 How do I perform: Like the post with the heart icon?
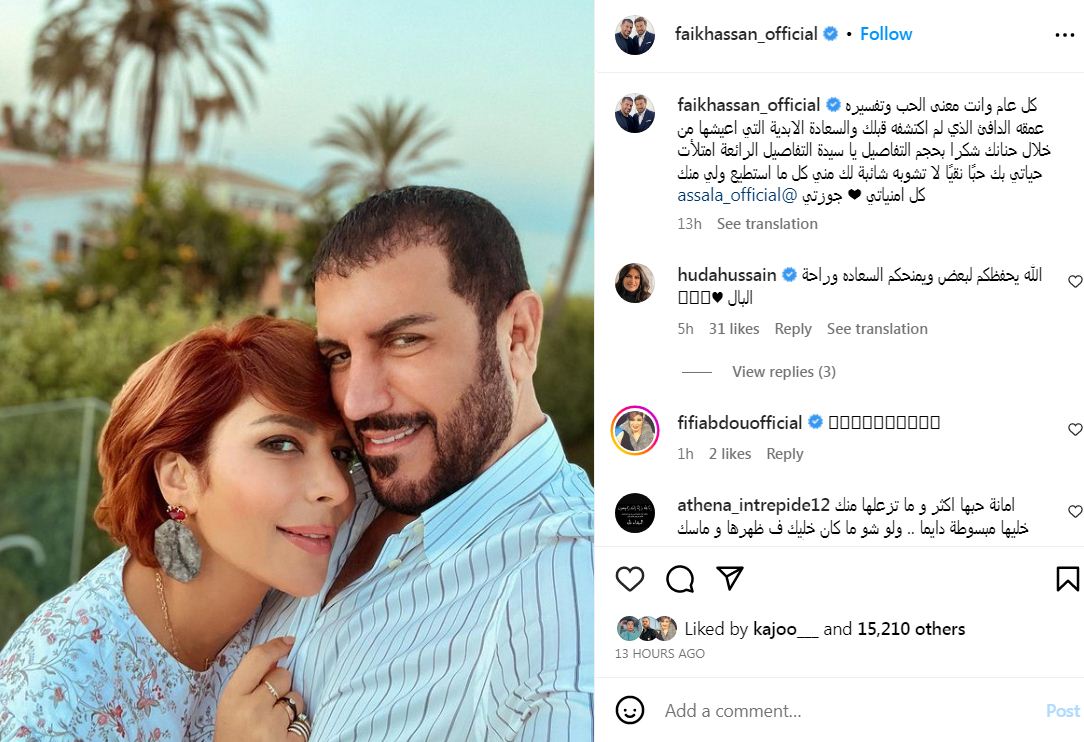pyautogui.click(x=630, y=579)
